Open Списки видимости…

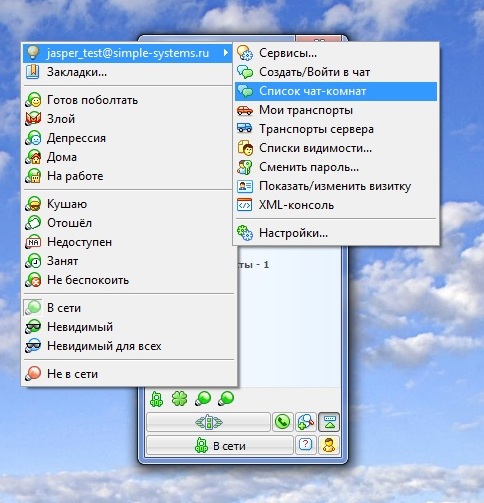coord(336,148)
